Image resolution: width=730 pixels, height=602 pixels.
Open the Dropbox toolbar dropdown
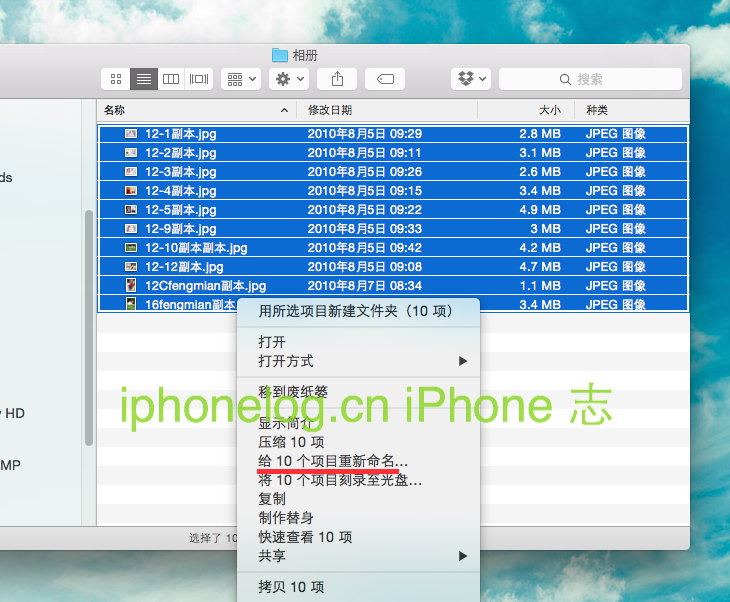tap(471, 79)
